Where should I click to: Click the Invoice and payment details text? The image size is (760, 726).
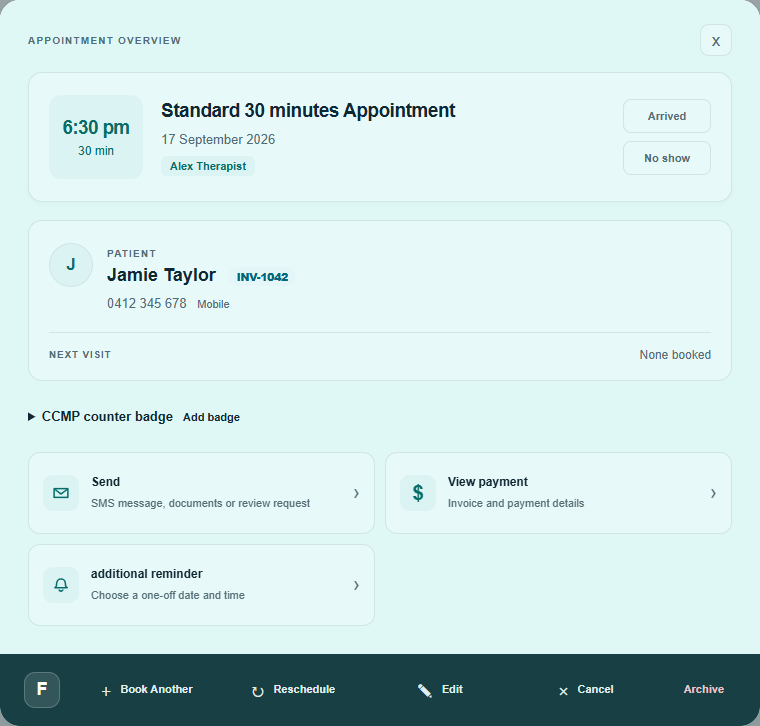click(516, 503)
